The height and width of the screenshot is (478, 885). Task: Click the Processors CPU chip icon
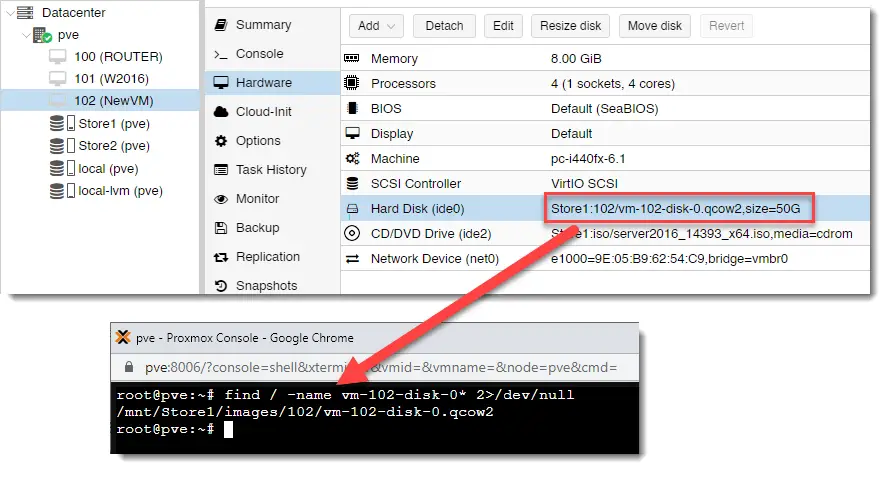coord(352,83)
